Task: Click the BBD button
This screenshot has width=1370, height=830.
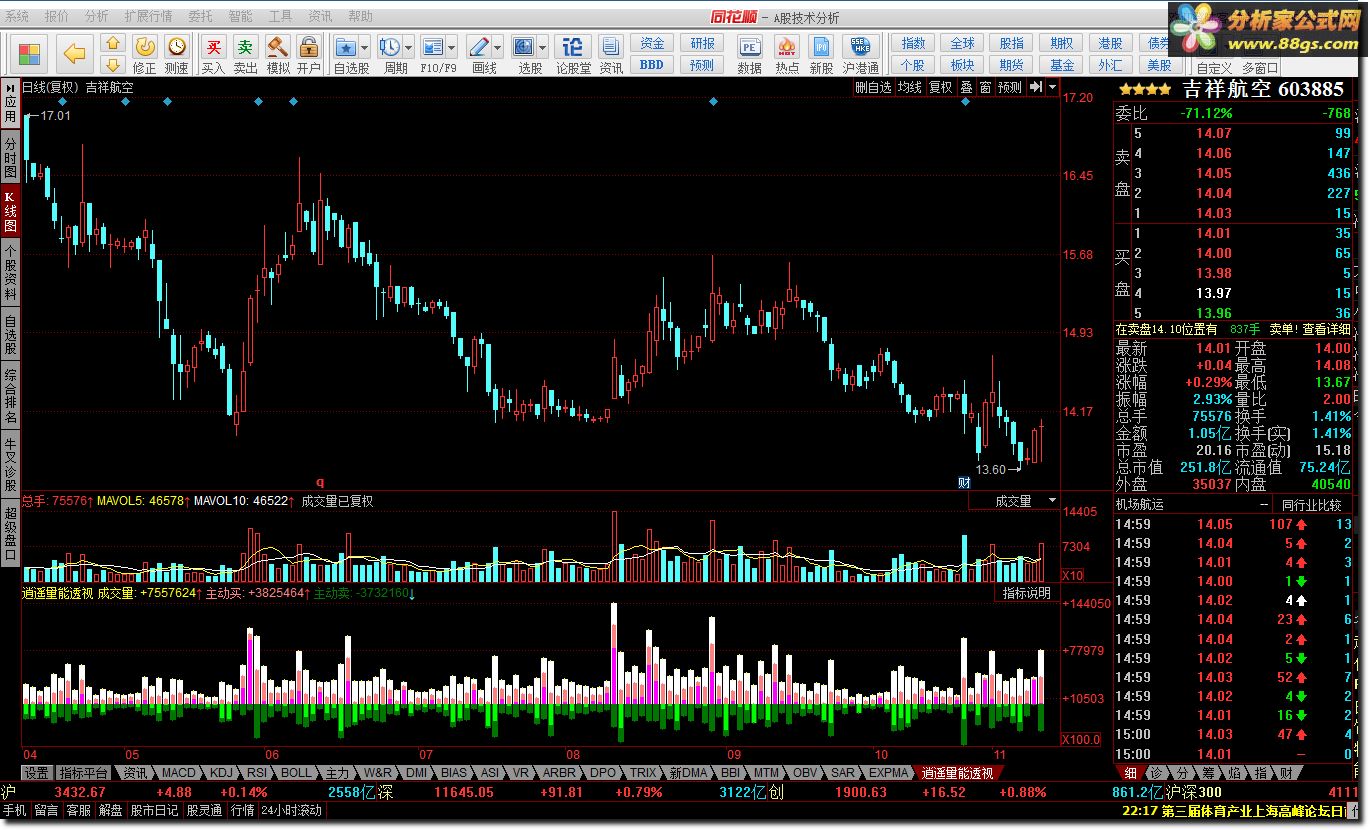Action: (x=652, y=65)
